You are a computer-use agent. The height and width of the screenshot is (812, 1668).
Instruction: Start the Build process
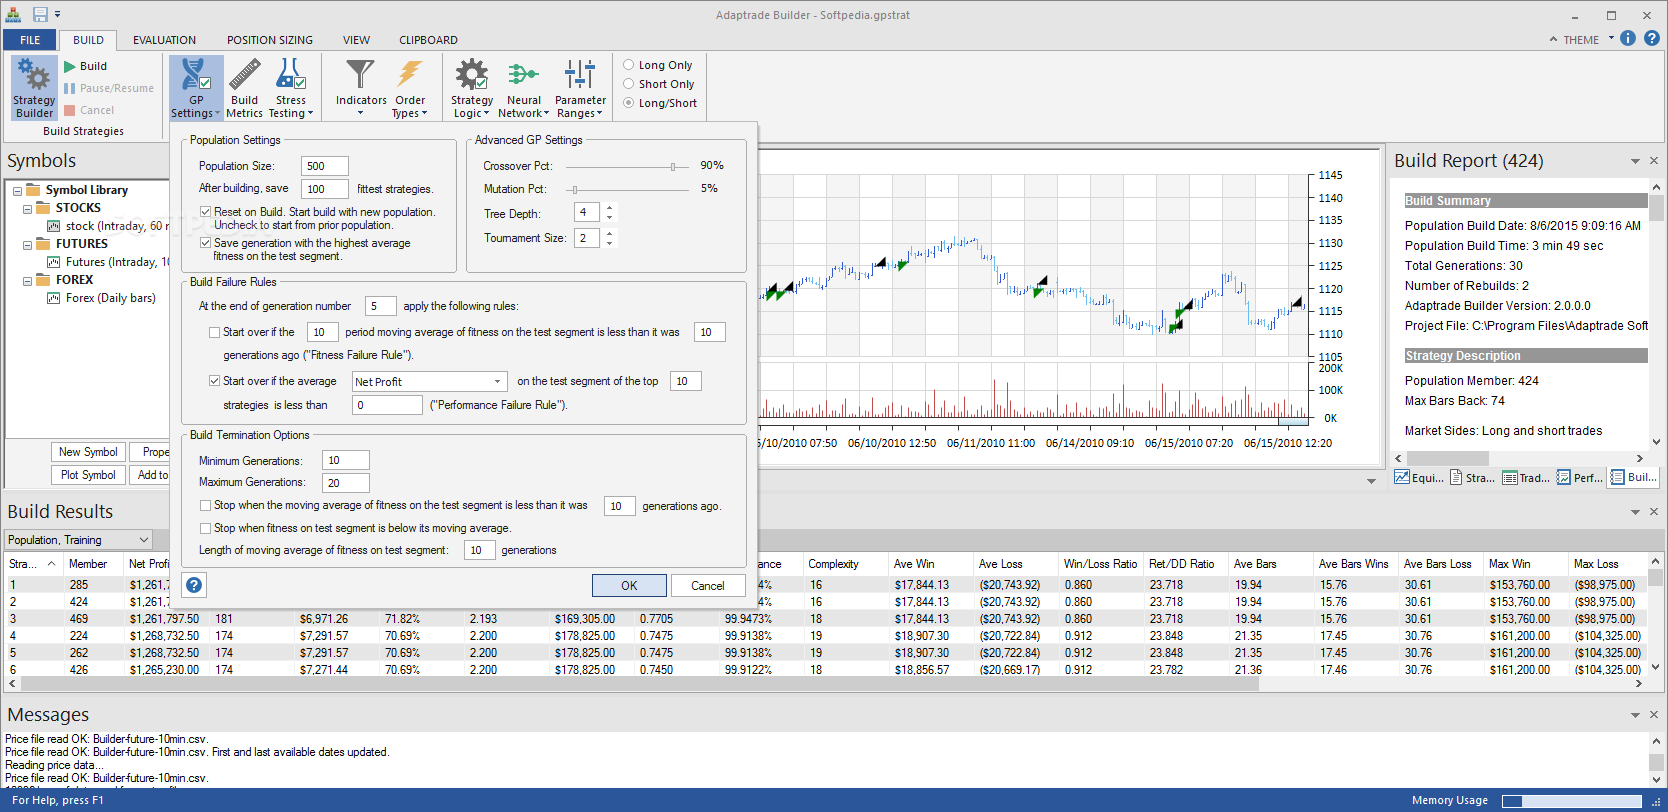click(x=86, y=66)
